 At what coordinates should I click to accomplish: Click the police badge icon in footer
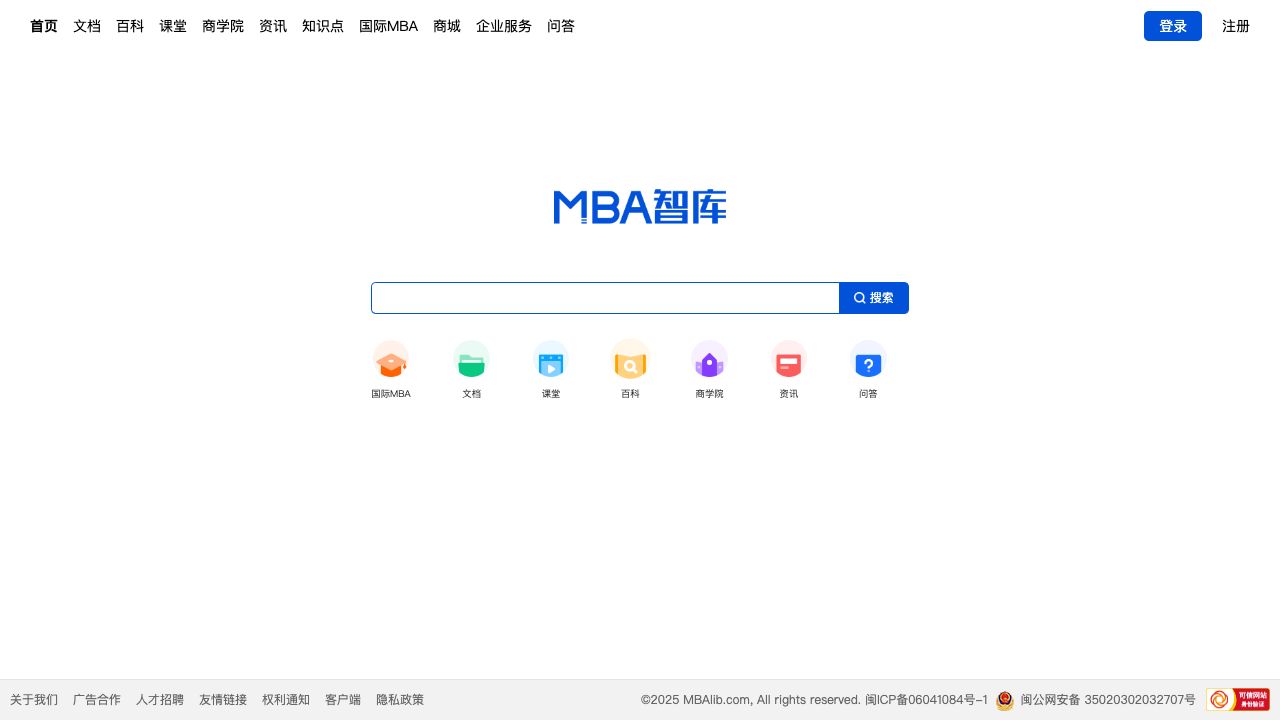tap(1005, 700)
